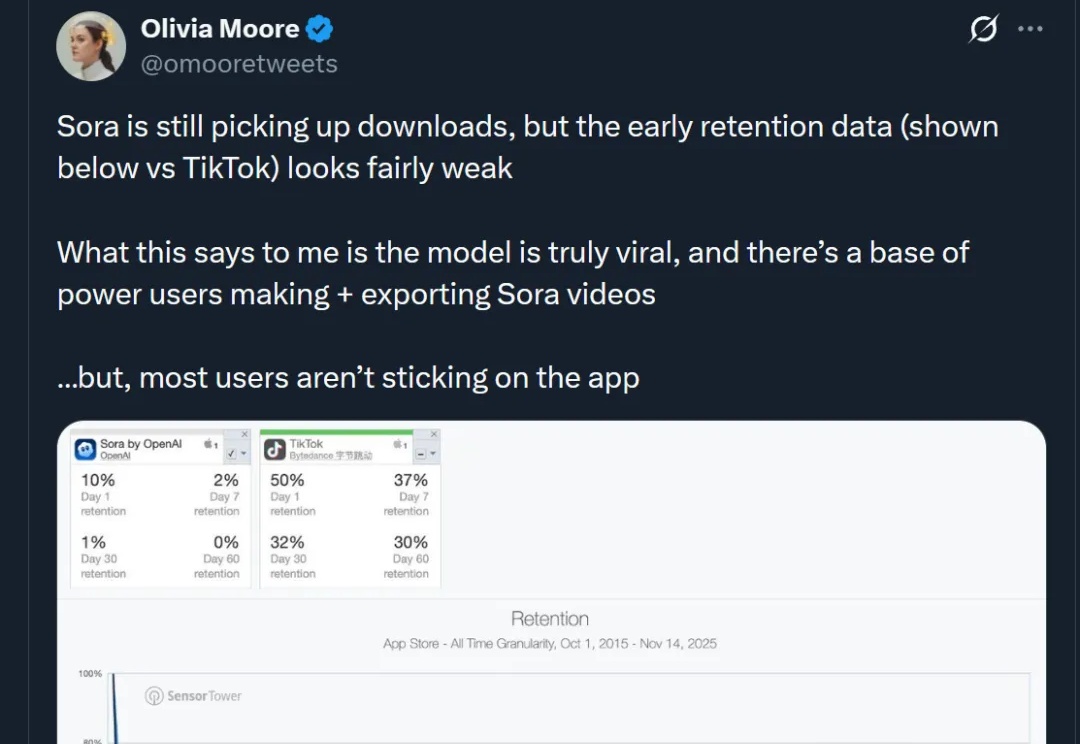Click the Sensor Tower logo in chart
1080x744 pixels.
(194, 696)
